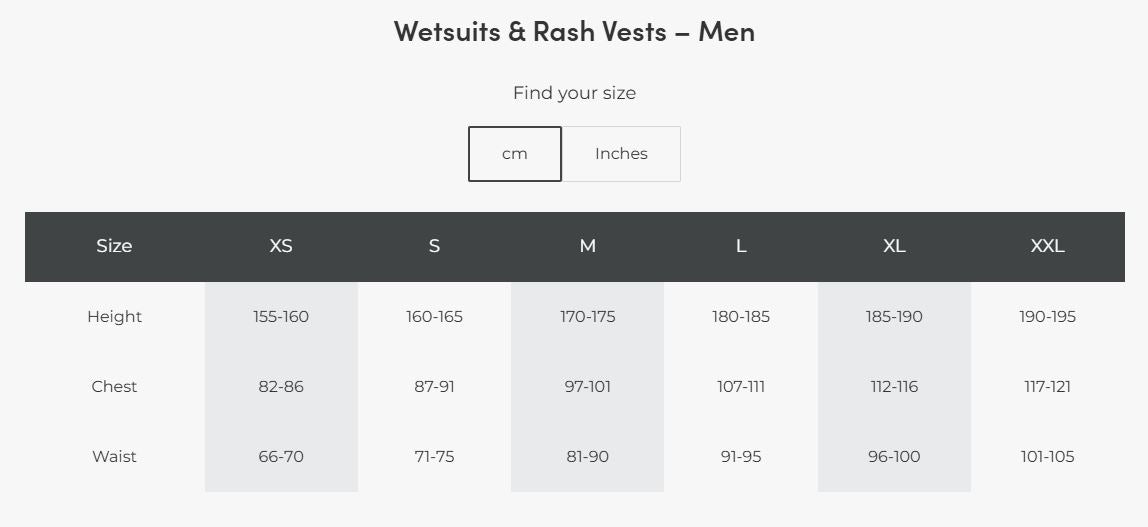Image resolution: width=1148 pixels, height=527 pixels.
Task: Select XS height value 155-160
Action: 281,316
